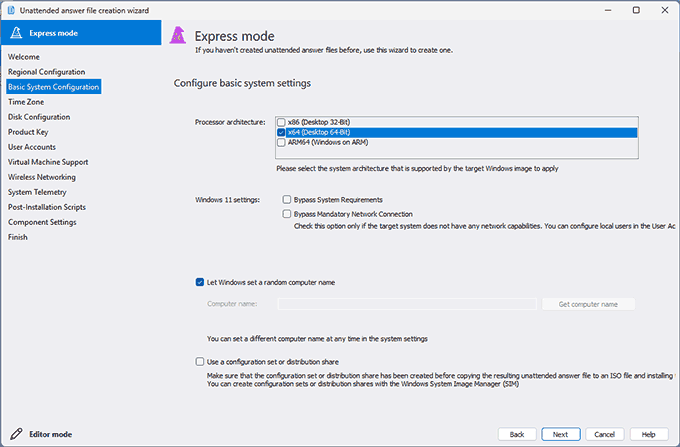The width and height of the screenshot is (680, 447).
Task: Go to the System Telemetry step
Action: 37,192
